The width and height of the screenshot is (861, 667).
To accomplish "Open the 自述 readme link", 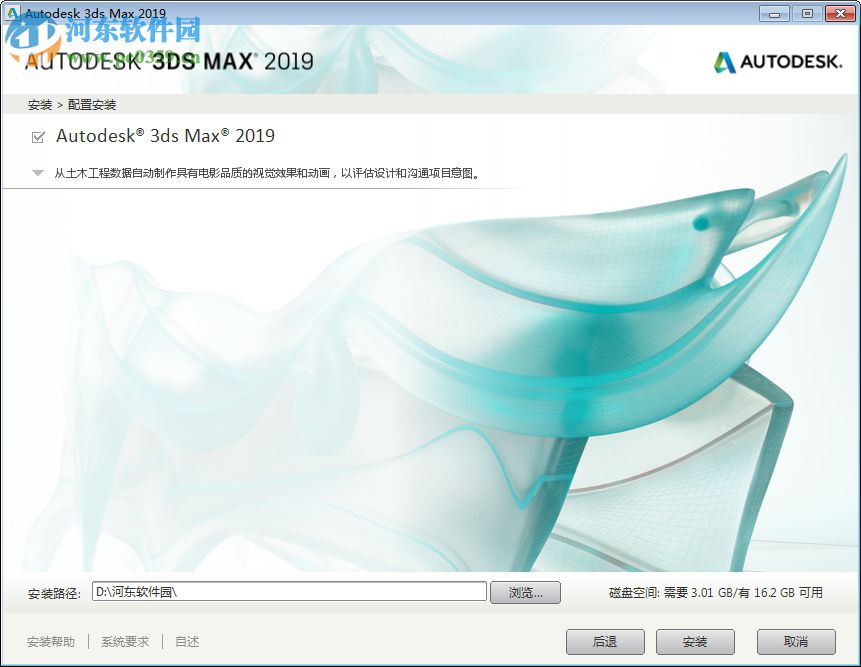I will 186,642.
